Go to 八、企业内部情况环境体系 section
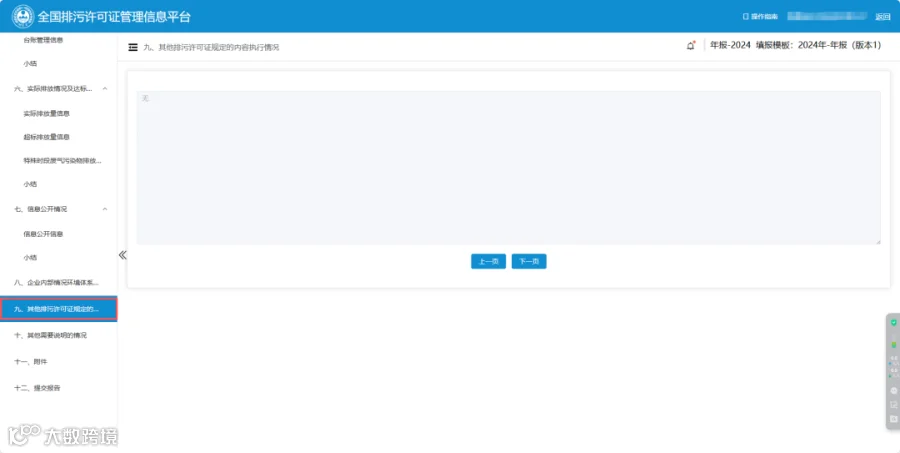The image size is (900, 453). coord(56,282)
